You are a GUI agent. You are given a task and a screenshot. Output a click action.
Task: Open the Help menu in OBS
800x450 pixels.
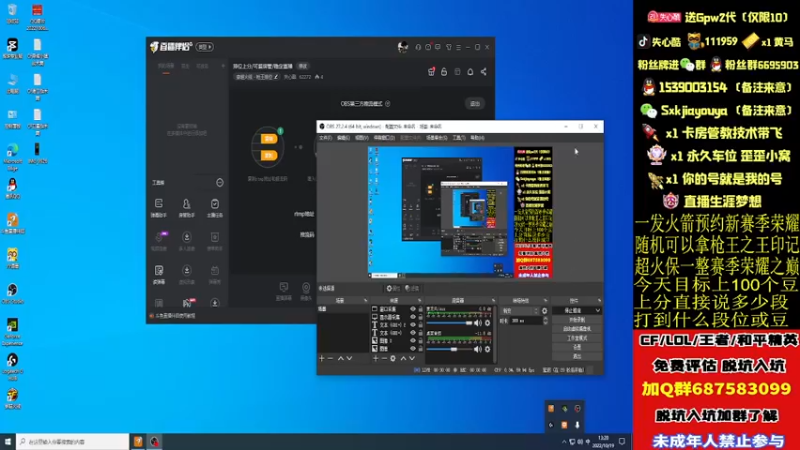pos(477,138)
